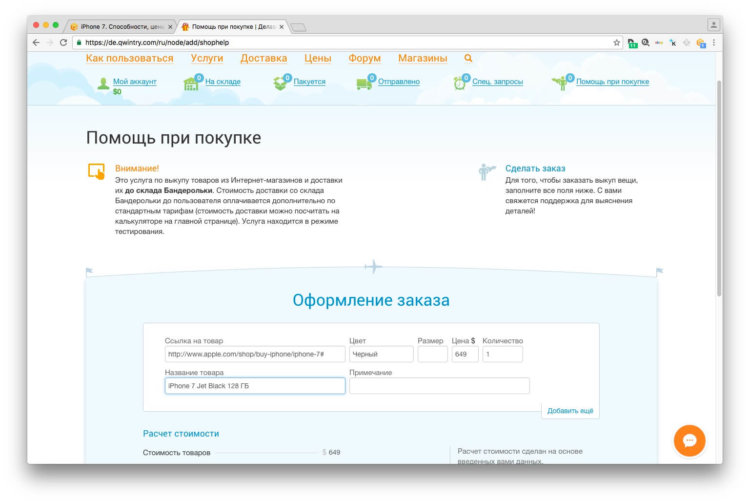Click the figure icon beside Сделать заказ
This screenshot has height=503, width=750.
coord(486,172)
